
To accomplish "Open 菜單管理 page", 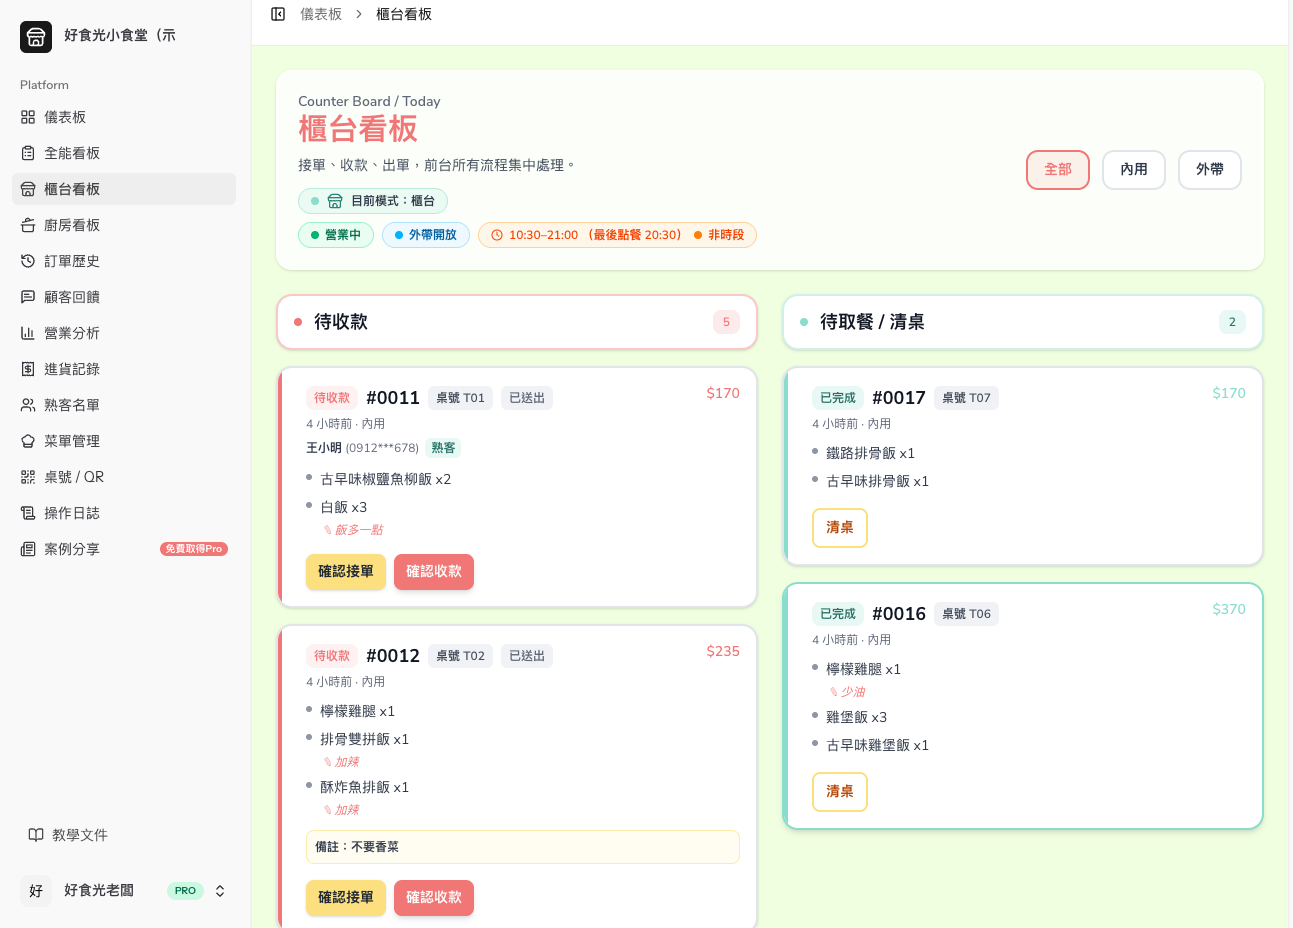I will [124, 441].
